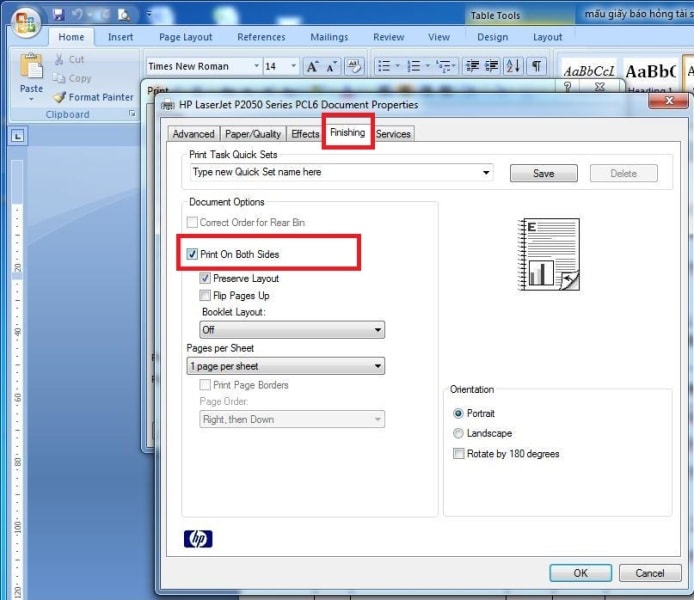Open the Table Tools Layout tab
694x600 pixels.
[x=547, y=37]
